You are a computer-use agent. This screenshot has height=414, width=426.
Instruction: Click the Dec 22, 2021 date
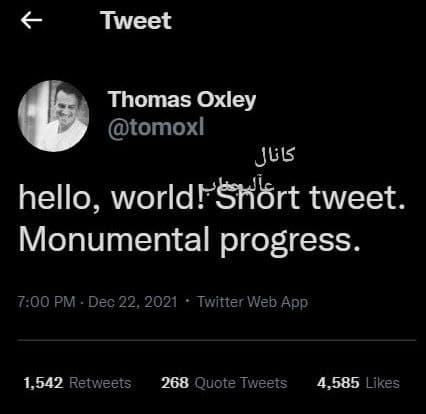132,302
